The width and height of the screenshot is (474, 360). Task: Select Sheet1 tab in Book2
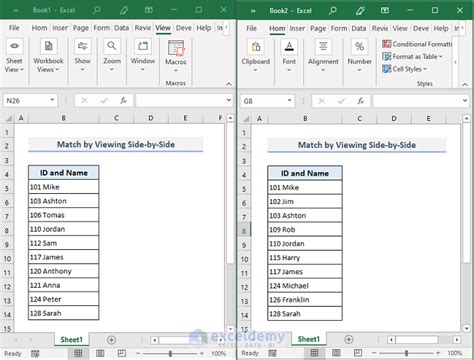308,339
